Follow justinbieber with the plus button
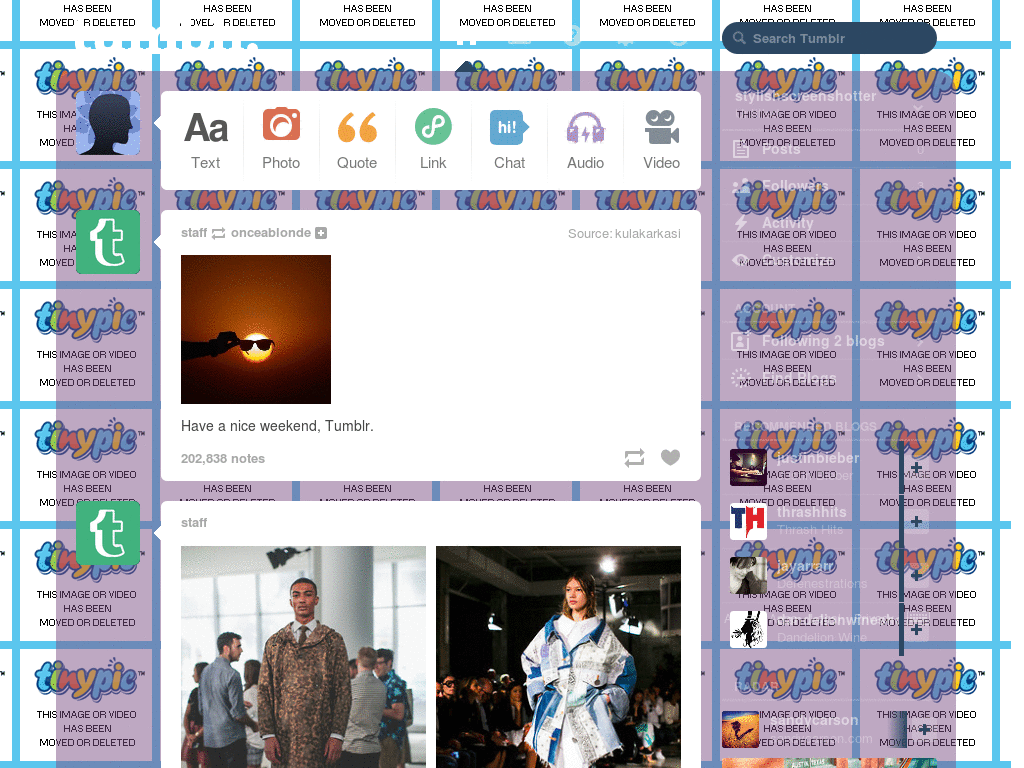Screen dimensions: 1024x768 coord(916,467)
